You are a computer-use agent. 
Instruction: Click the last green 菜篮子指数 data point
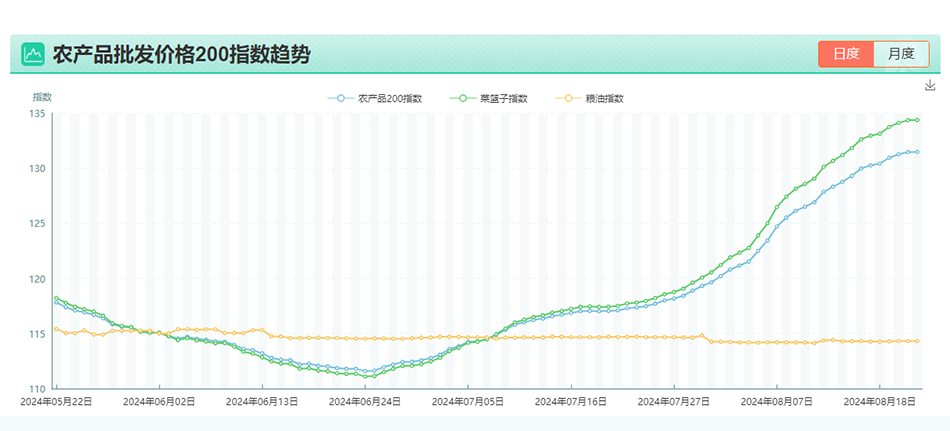pyautogui.click(x=917, y=120)
